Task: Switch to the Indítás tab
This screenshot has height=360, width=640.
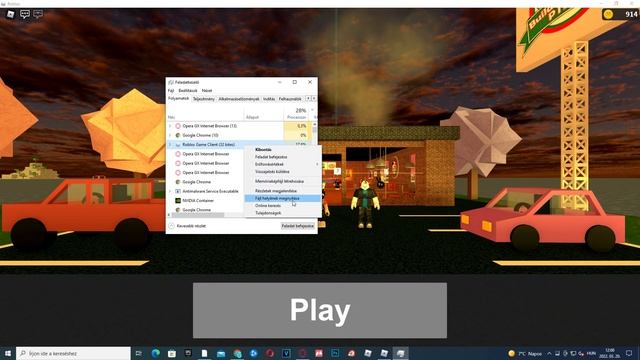Action: [x=269, y=99]
